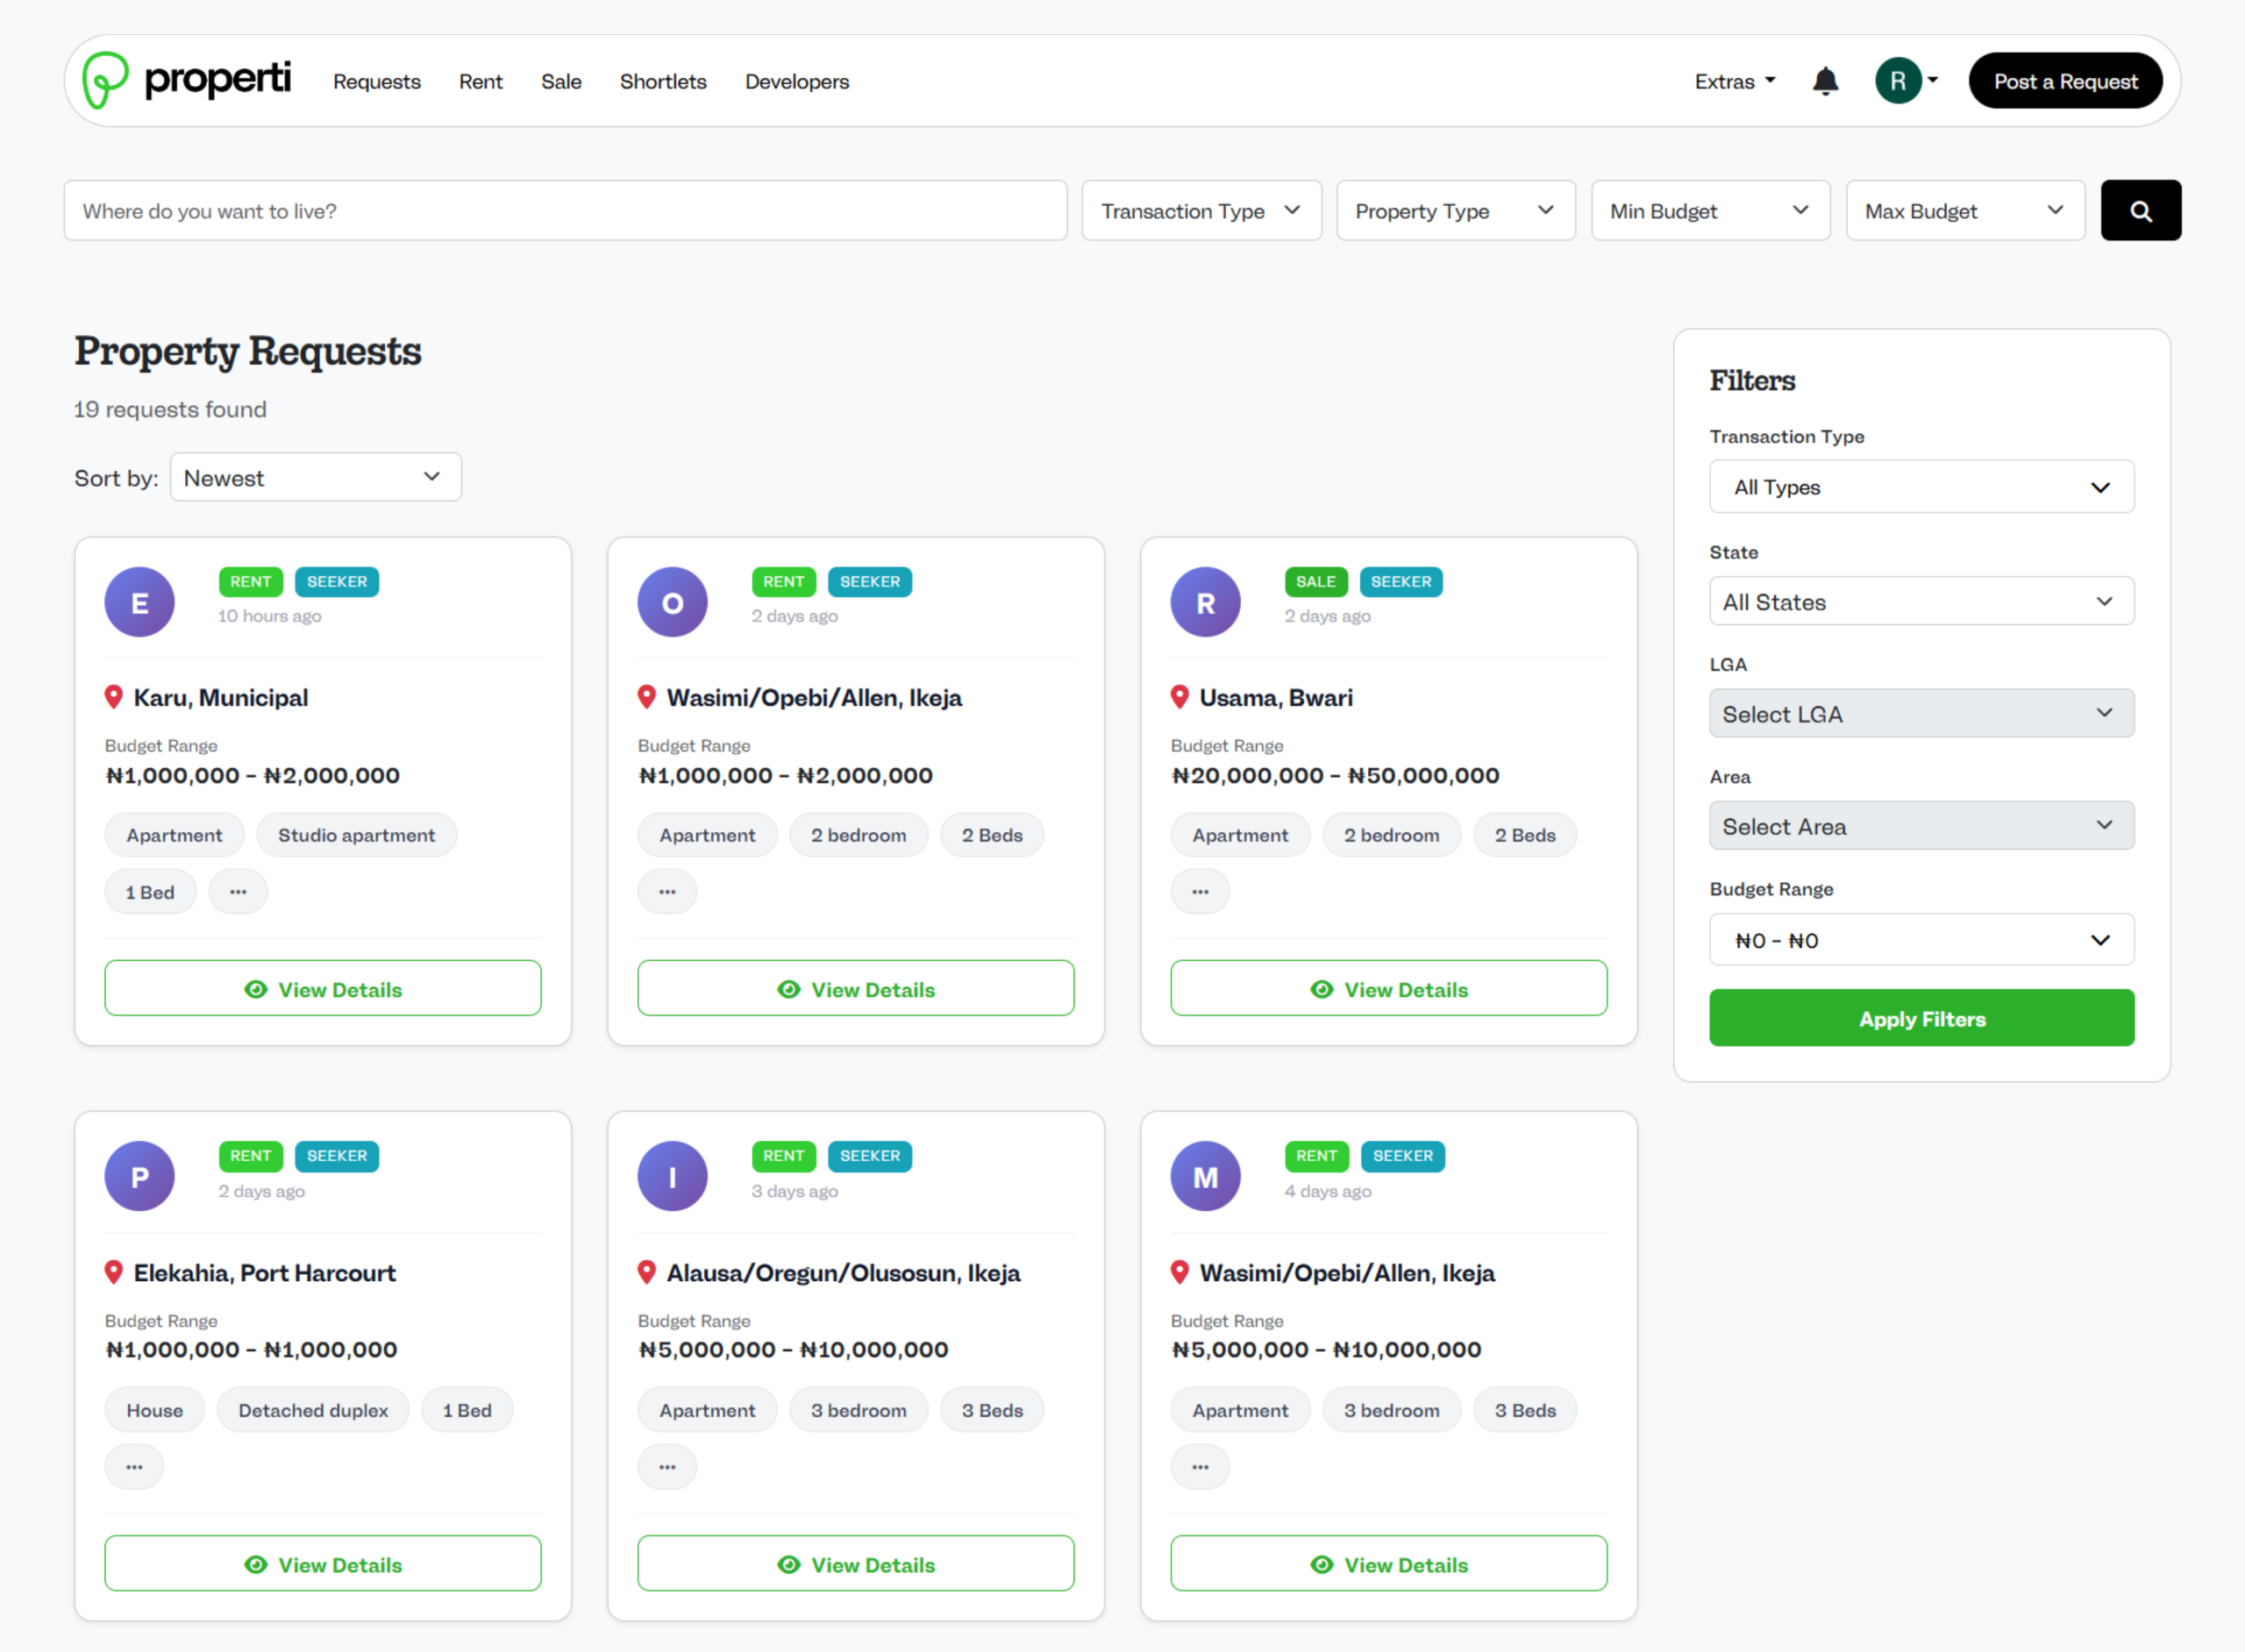Focus the 'Where do you want to live?' field
The width and height of the screenshot is (2245, 1652).
[x=565, y=211]
